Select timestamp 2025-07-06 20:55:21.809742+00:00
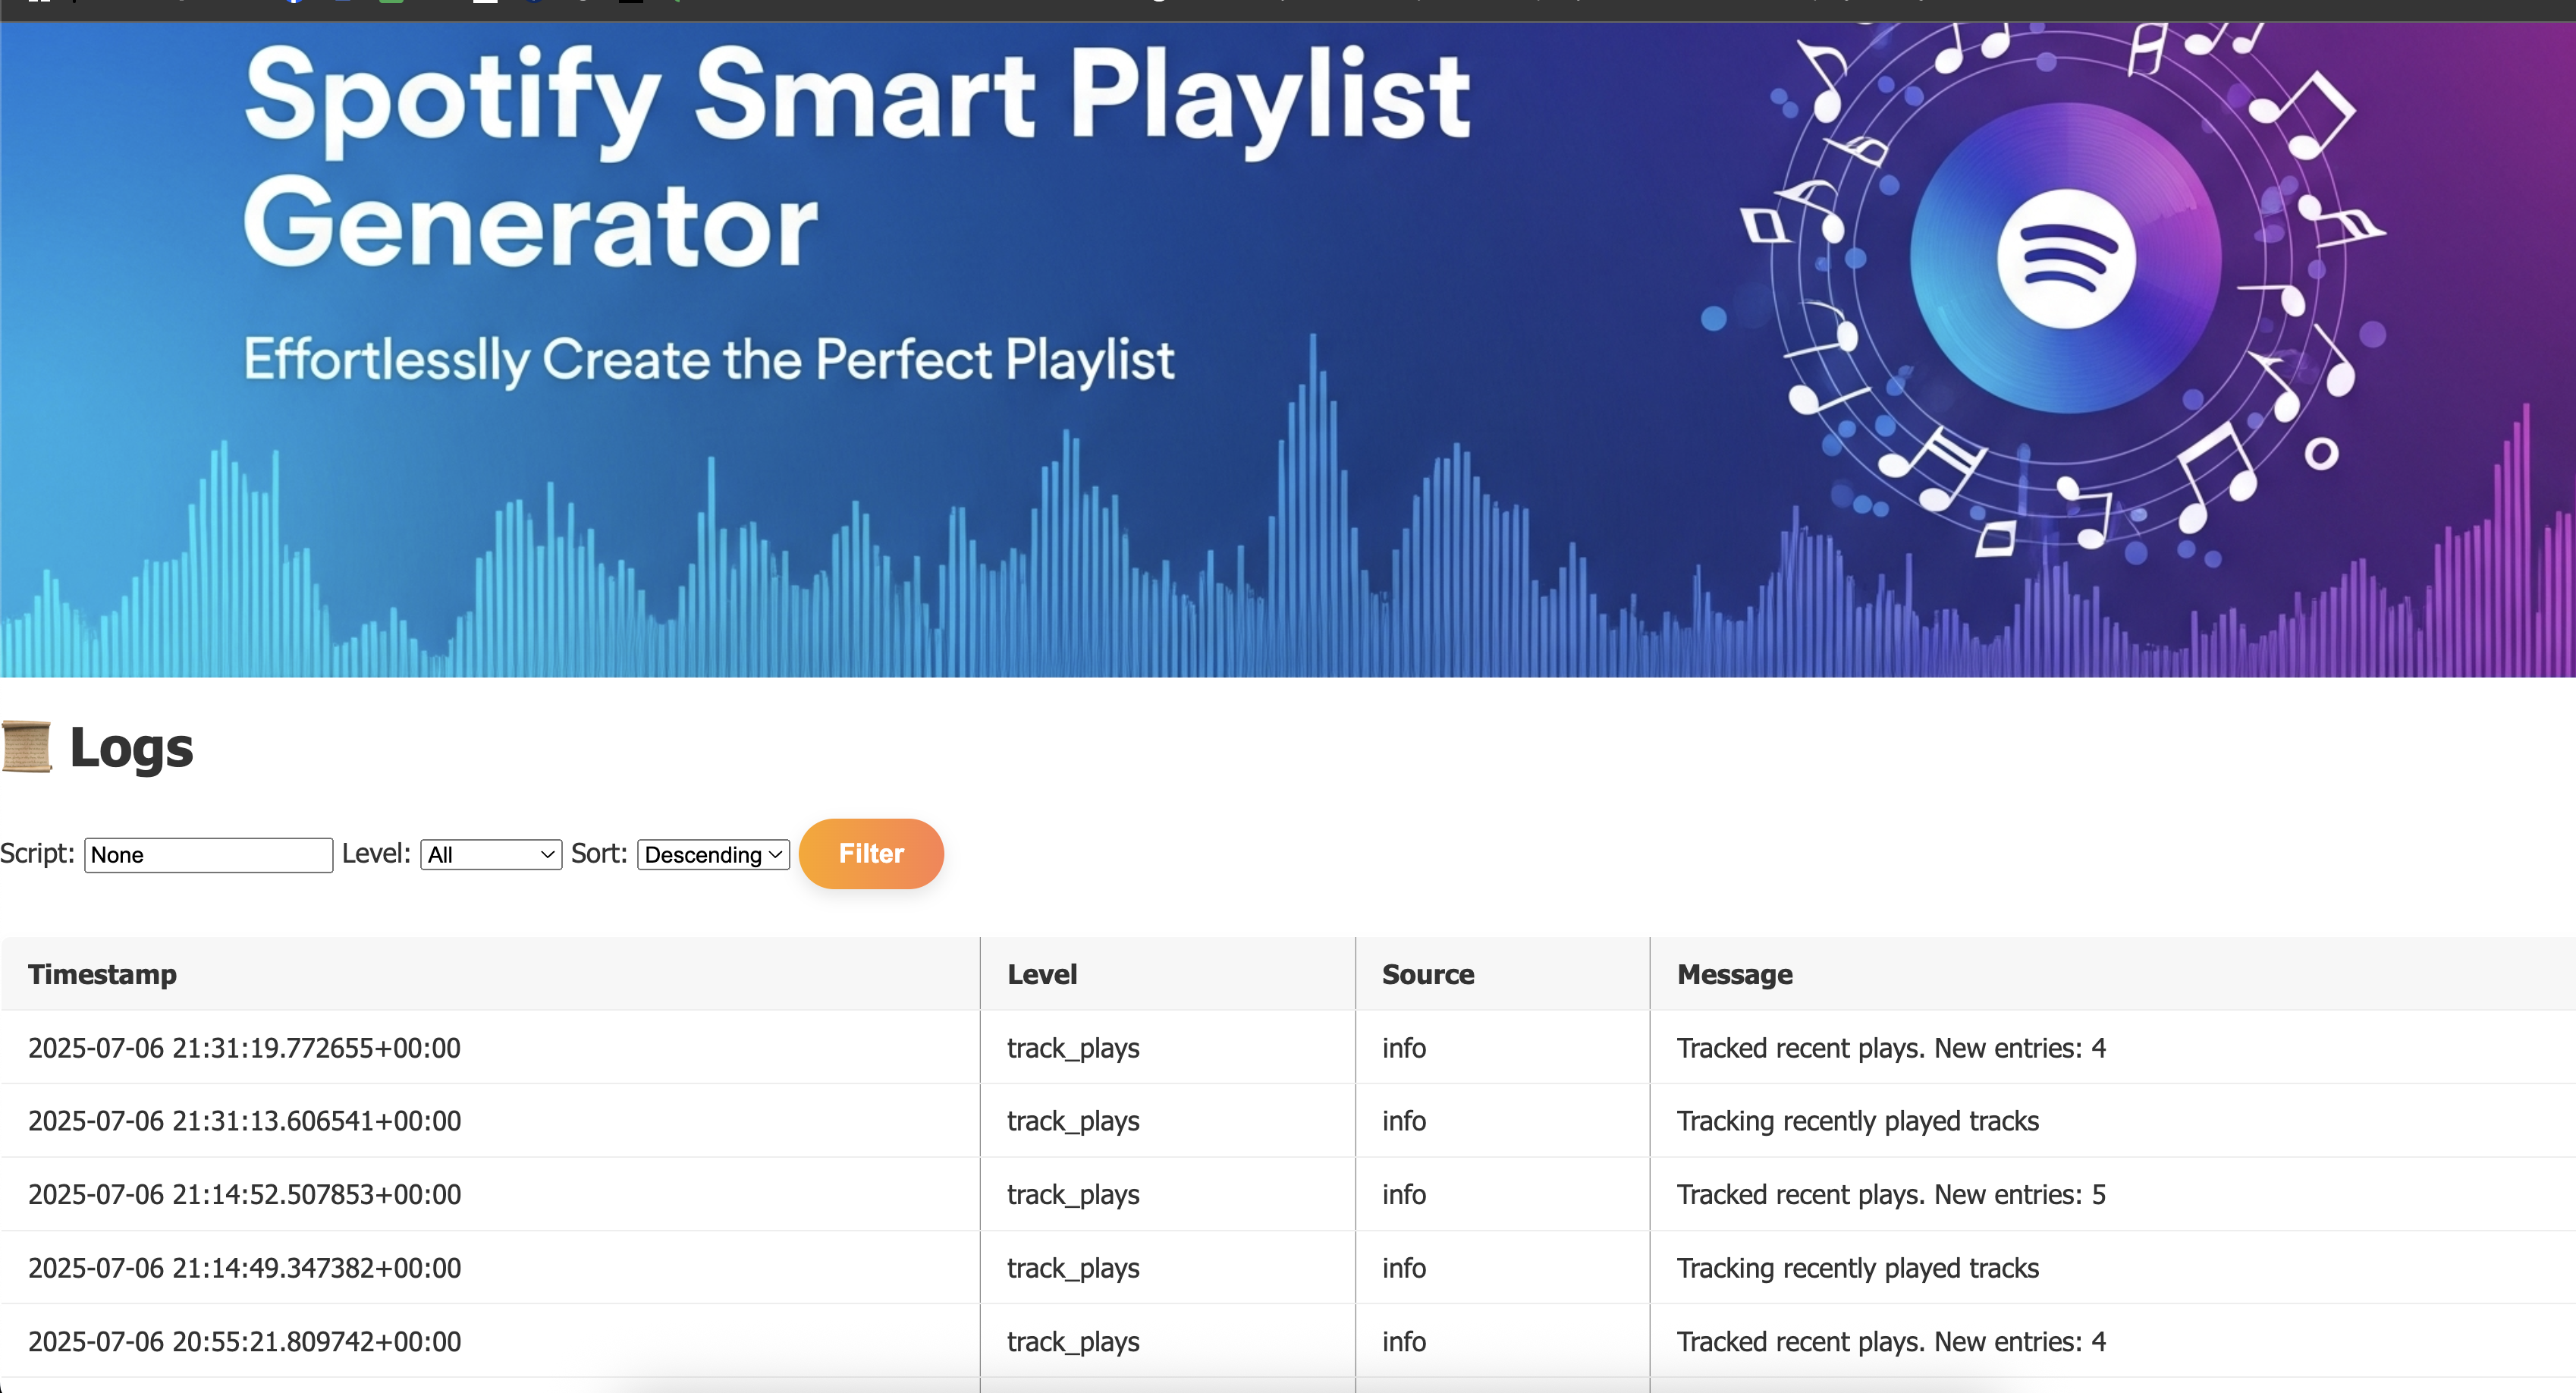This screenshot has width=2576, height=1393. (244, 1341)
